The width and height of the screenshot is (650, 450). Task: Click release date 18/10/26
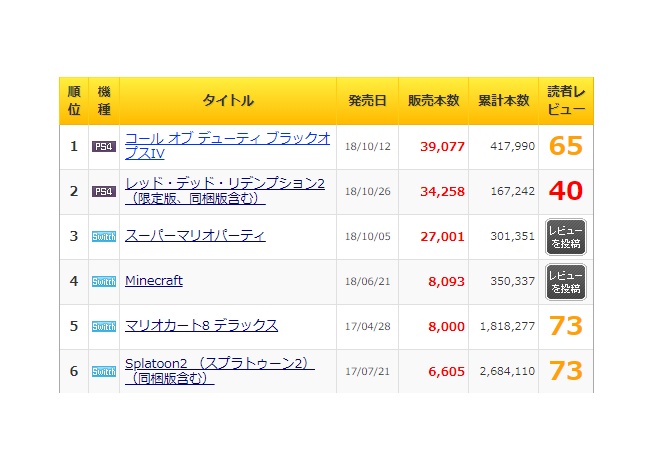(x=368, y=191)
